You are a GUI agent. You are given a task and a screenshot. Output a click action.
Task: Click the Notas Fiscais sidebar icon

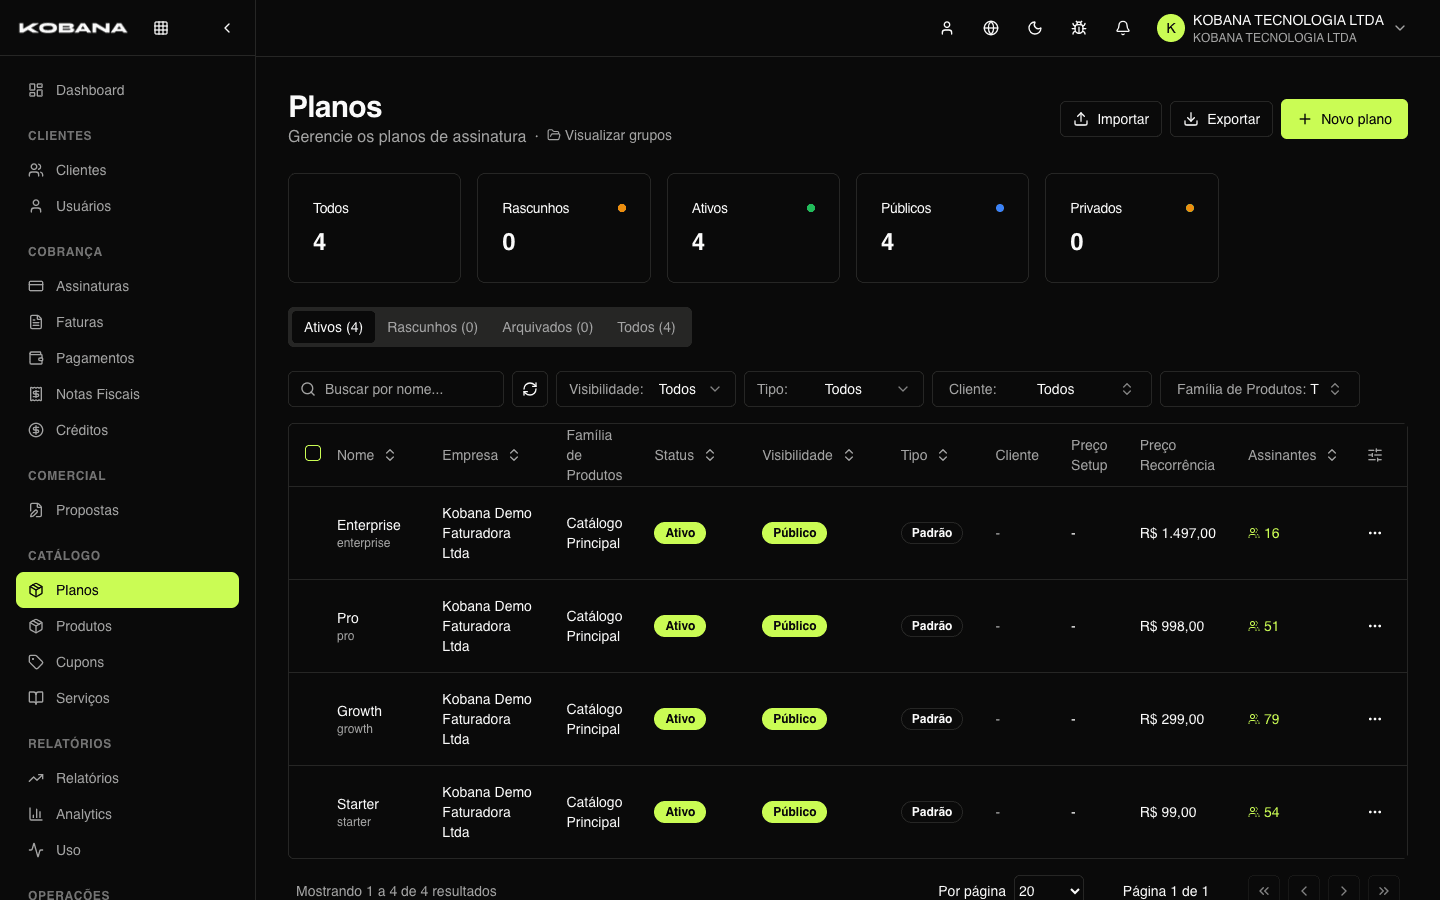click(36, 394)
